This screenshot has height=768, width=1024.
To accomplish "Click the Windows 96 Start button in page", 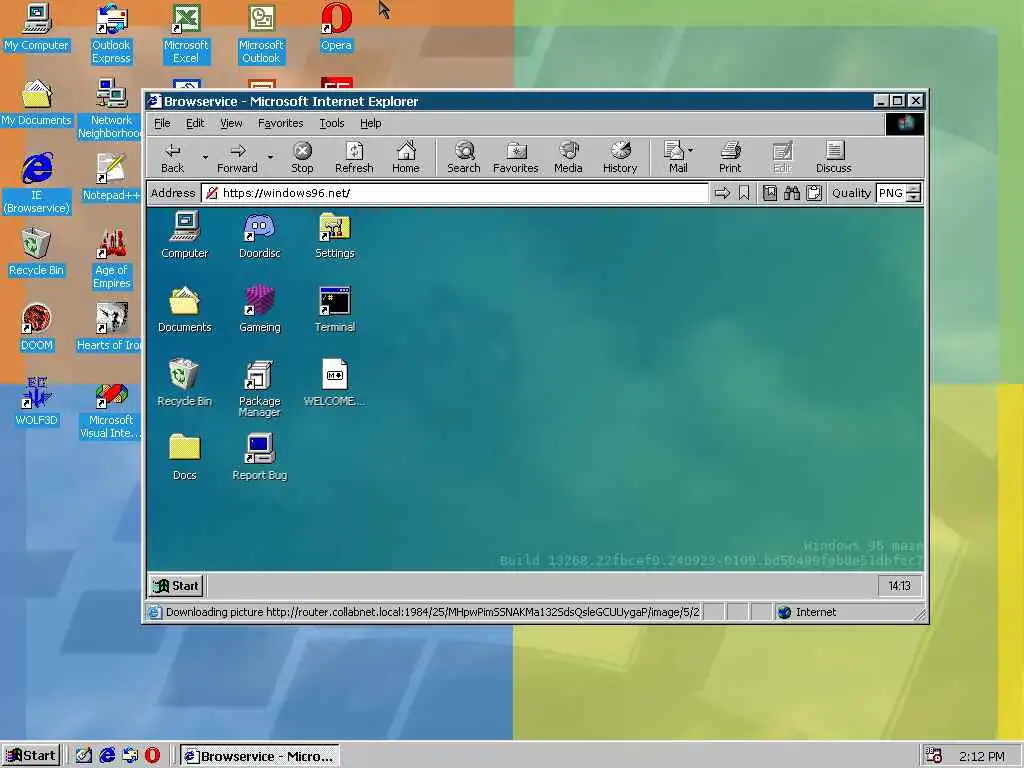I will pos(176,586).
